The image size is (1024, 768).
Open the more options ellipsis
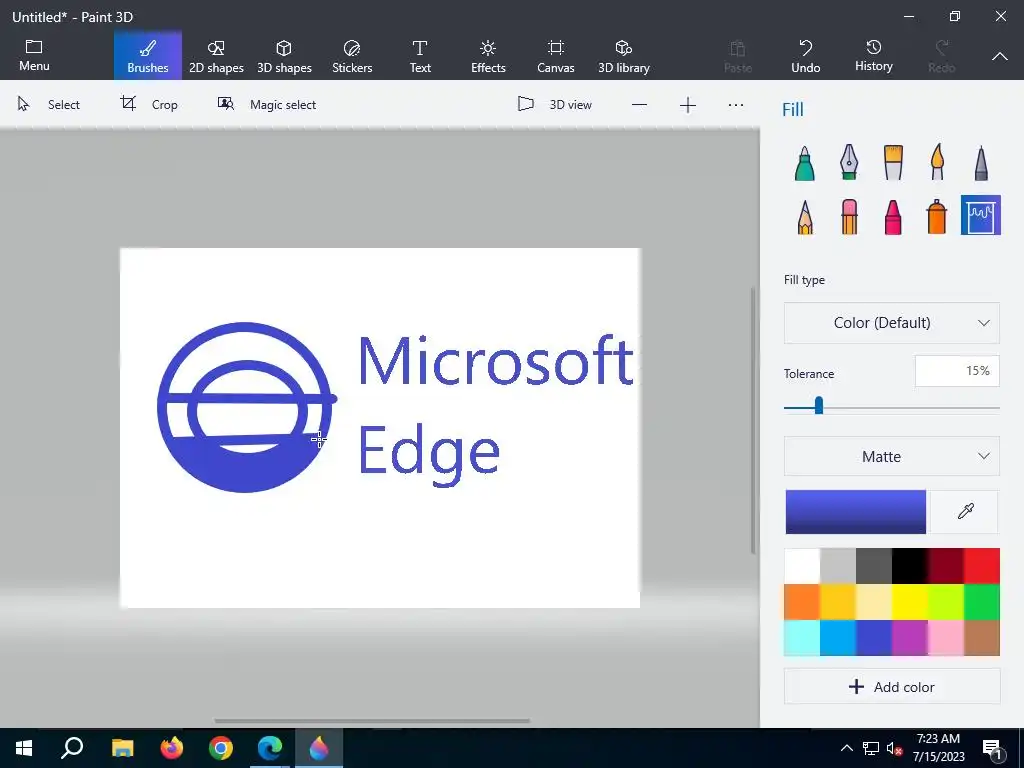(x=735, y=104)
